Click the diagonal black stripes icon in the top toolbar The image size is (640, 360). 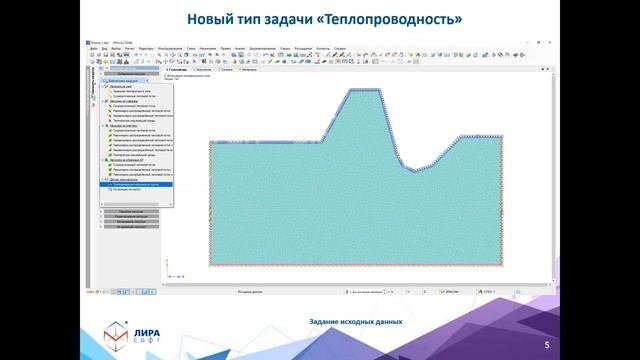point(501,55)
